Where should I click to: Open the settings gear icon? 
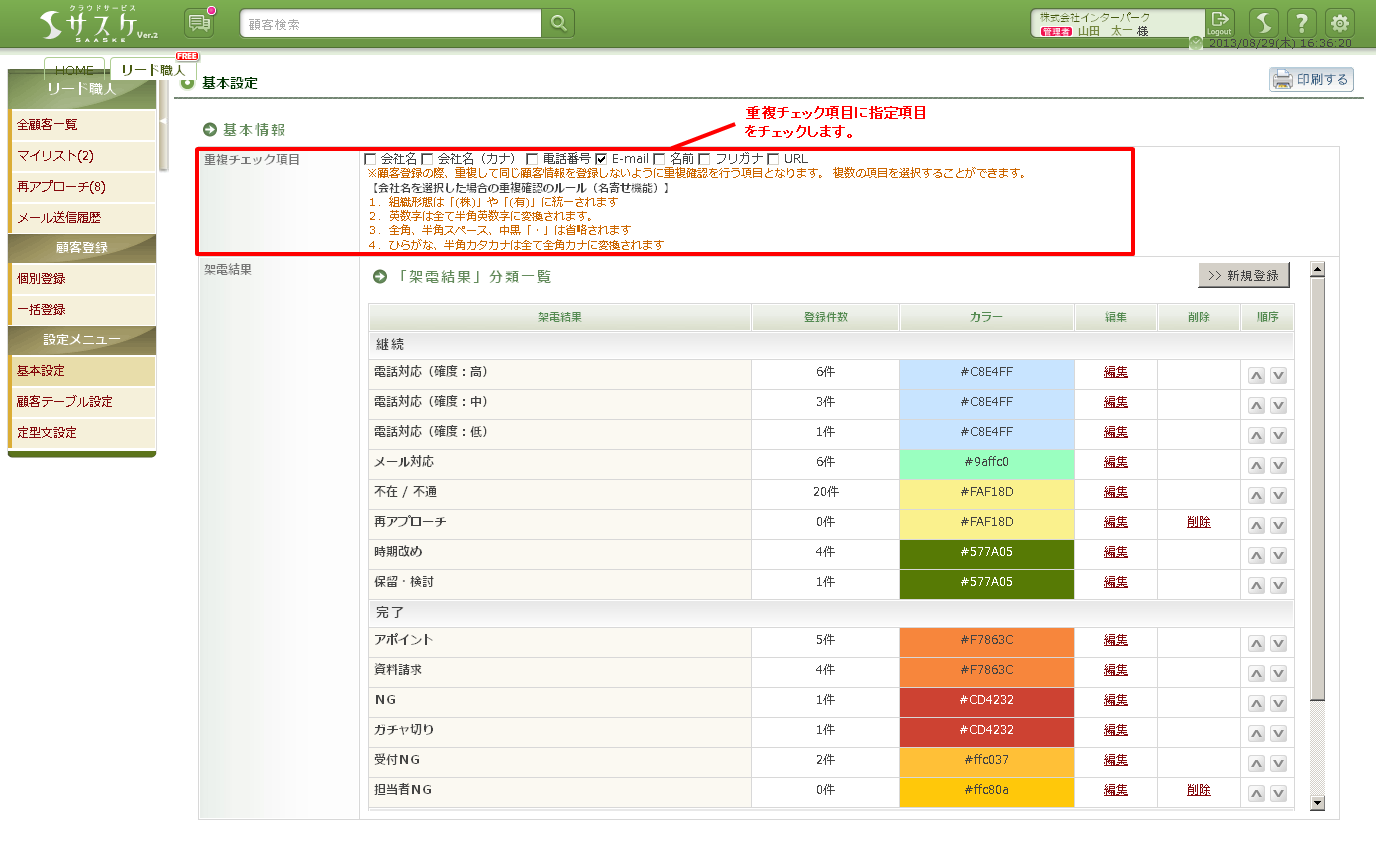pyautogui.click(x=1339, y=23)
